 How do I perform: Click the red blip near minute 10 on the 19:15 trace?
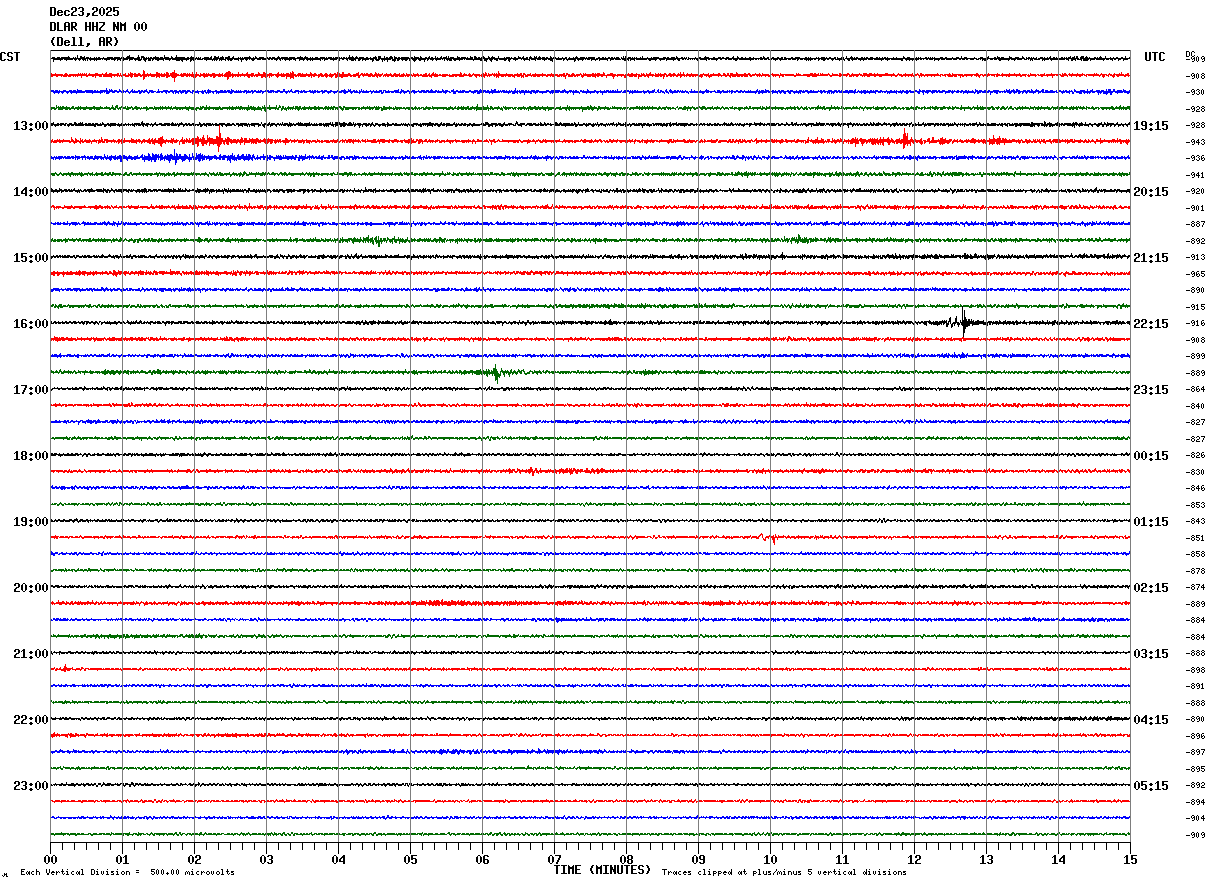767,538
